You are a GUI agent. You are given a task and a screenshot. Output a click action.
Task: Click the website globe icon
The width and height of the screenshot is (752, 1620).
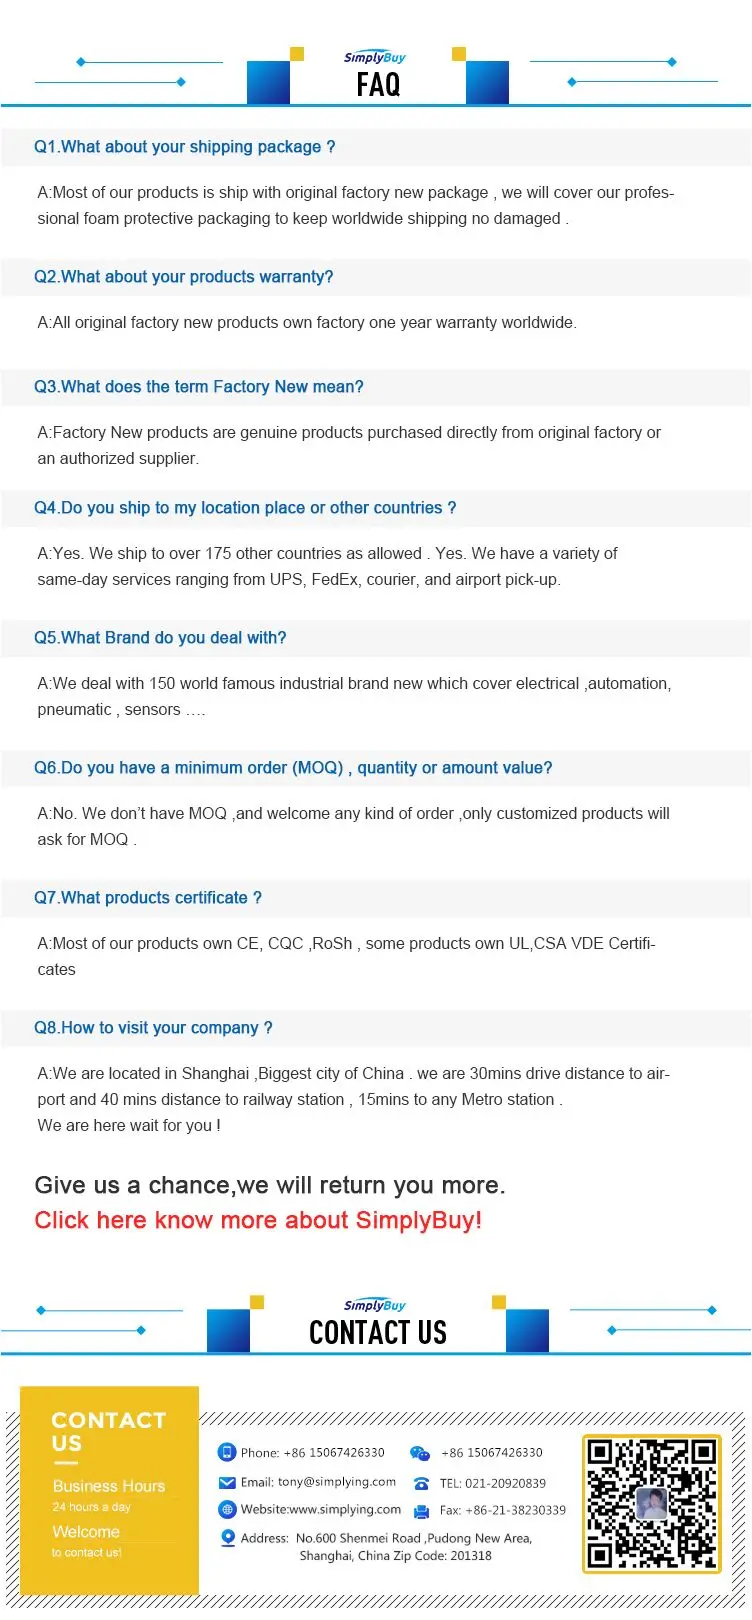[227, 1509]
